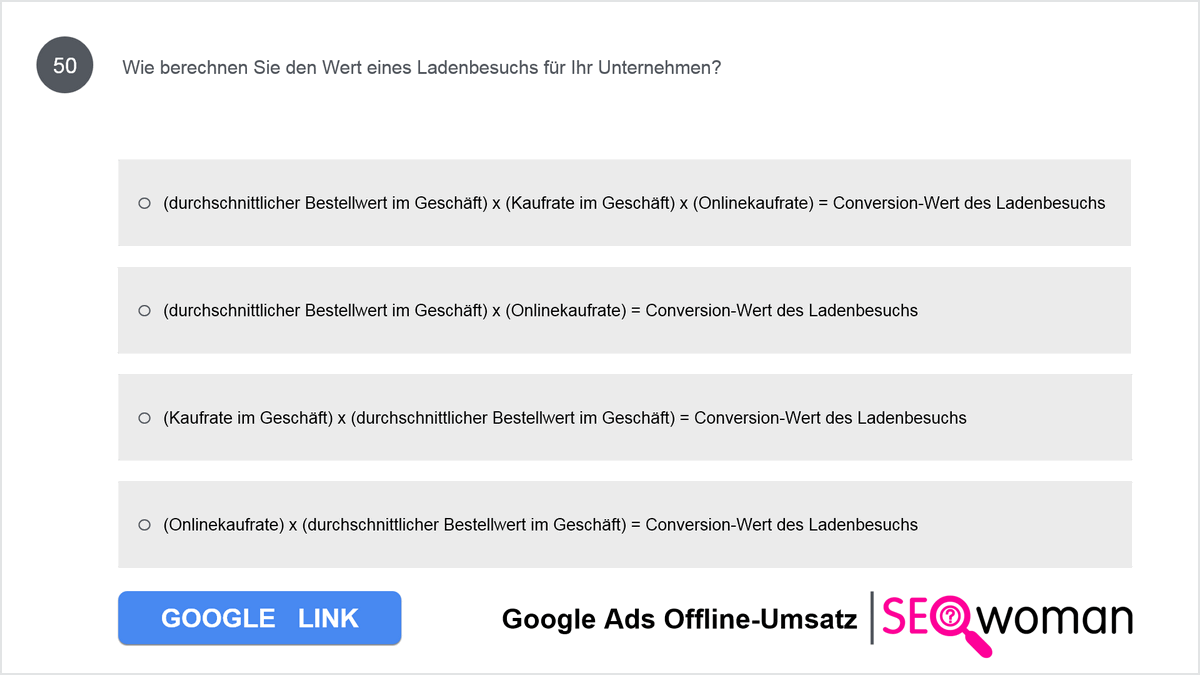
Task: Click the first answer option text
Action: pyautogui.click(x=634, y=203)
